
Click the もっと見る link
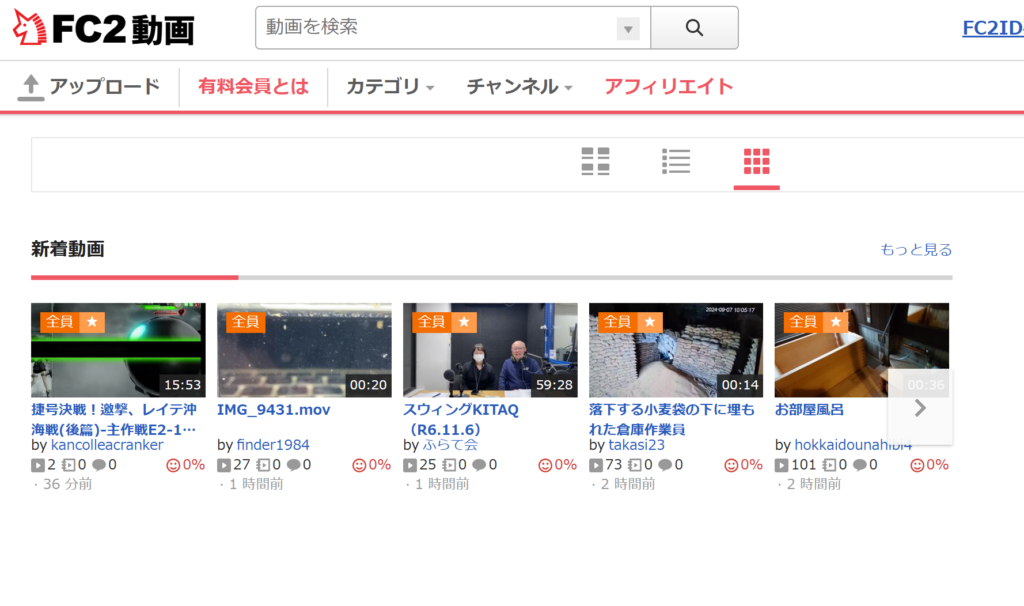[x=915, y=250]
